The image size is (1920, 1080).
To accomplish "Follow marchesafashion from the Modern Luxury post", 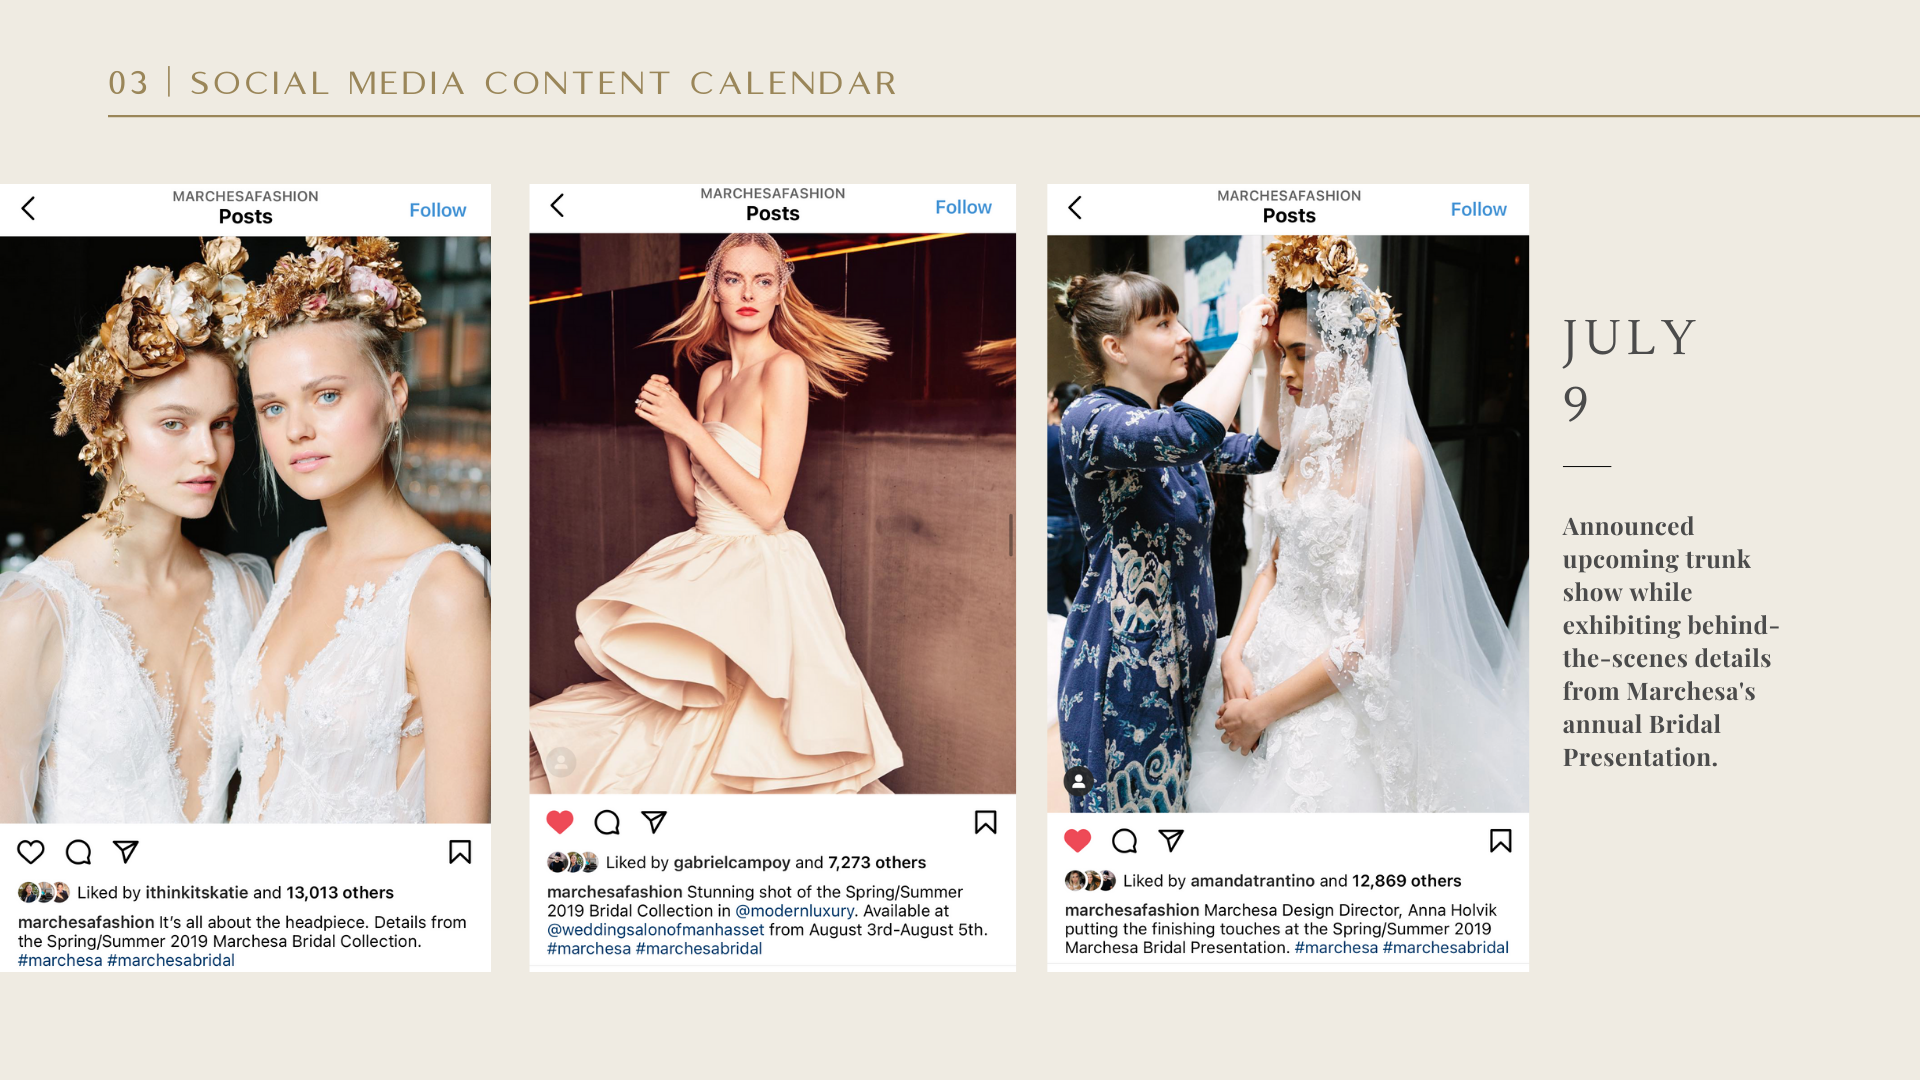I will (x=963, y=207).
